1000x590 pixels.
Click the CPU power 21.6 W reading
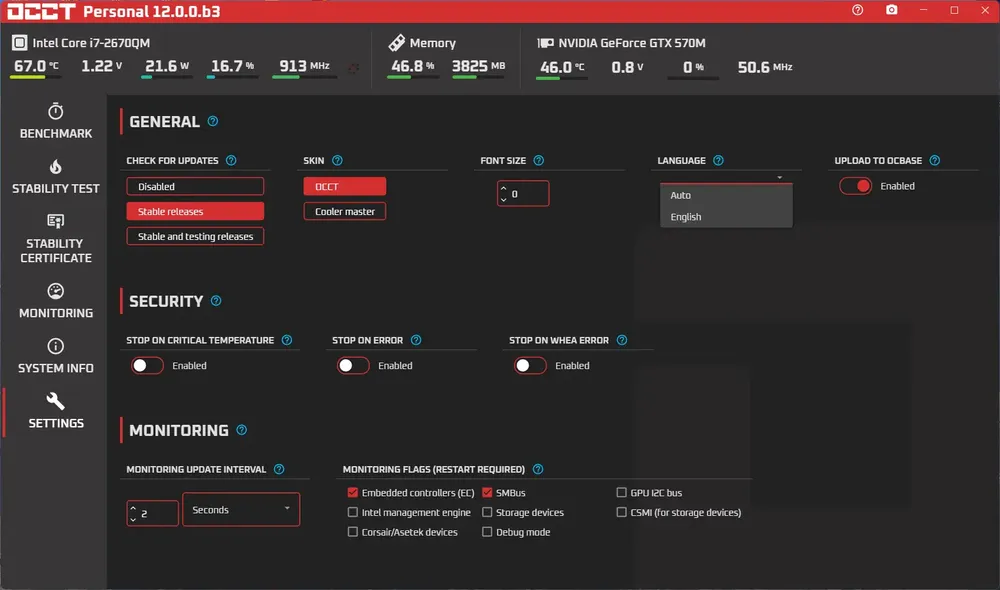point(166,66)
